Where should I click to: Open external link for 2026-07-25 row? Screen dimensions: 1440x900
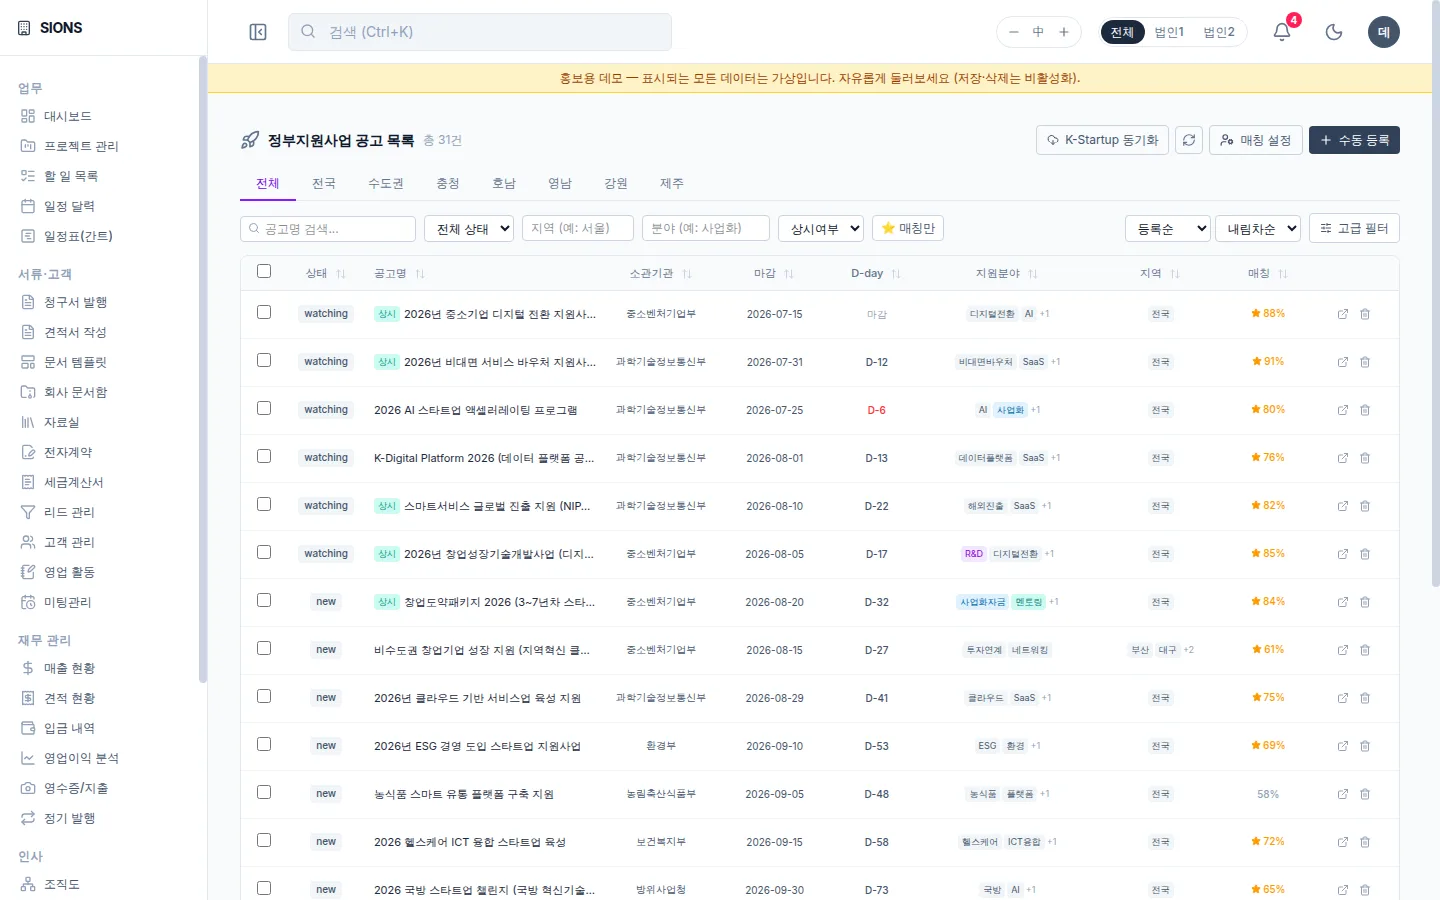(x=1343, y=410)
